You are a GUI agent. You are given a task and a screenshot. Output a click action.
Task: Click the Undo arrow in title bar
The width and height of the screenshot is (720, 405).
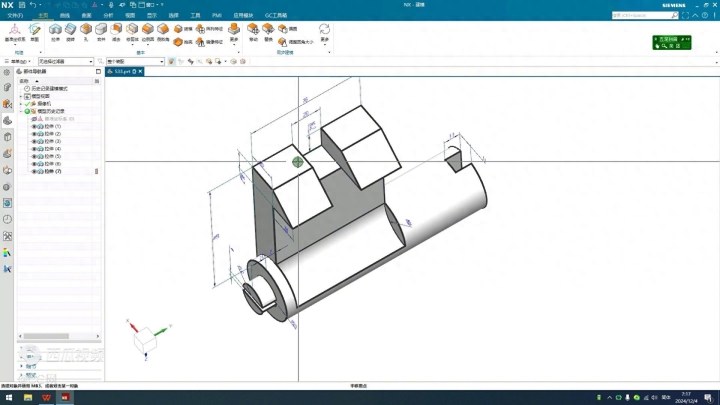tap(33, 5)
